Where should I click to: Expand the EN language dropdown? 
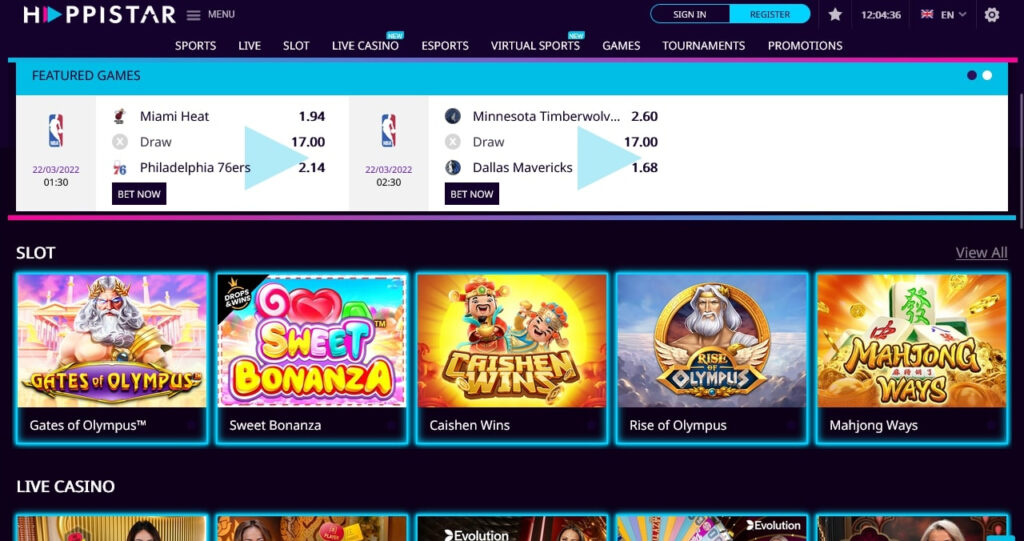[944, 14]
